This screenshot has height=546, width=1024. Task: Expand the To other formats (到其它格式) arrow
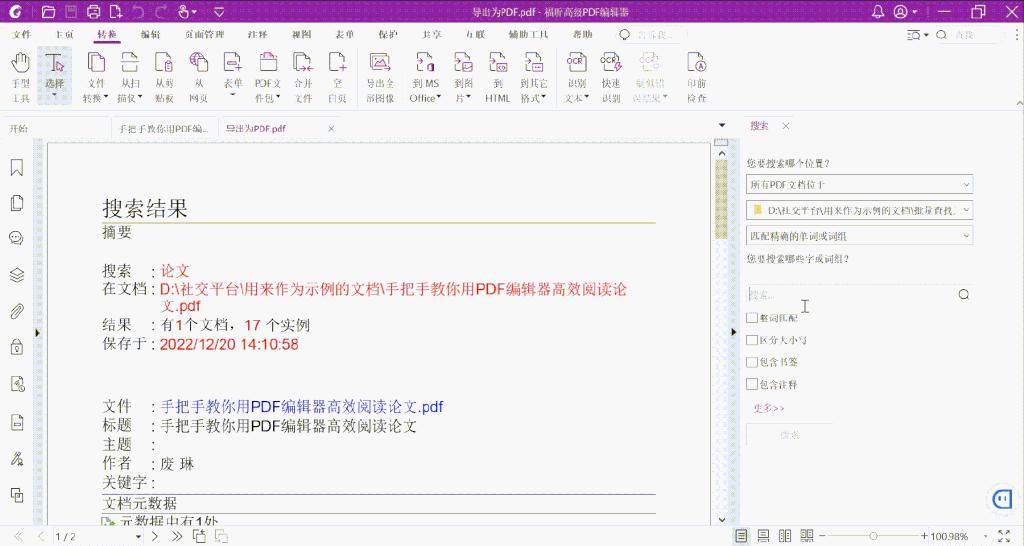point(544,98)
